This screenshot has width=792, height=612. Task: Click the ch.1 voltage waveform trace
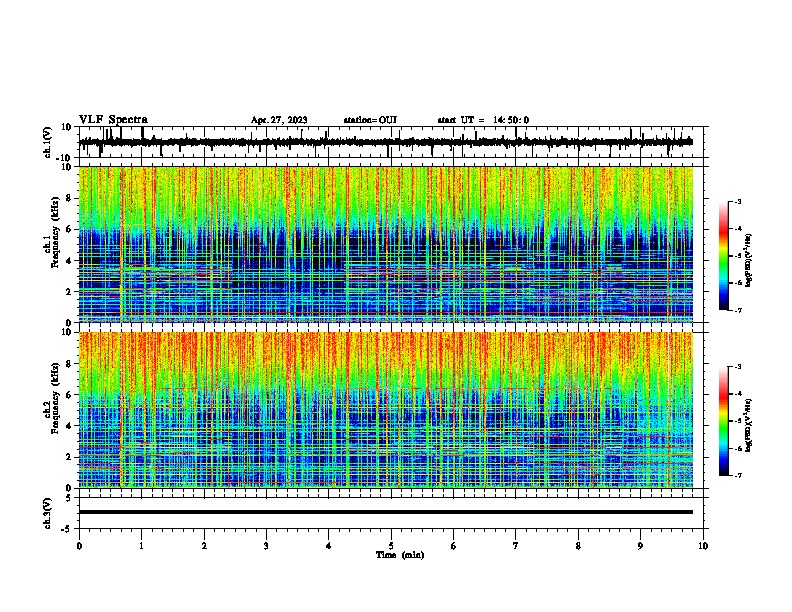click(x=386, y=142)
